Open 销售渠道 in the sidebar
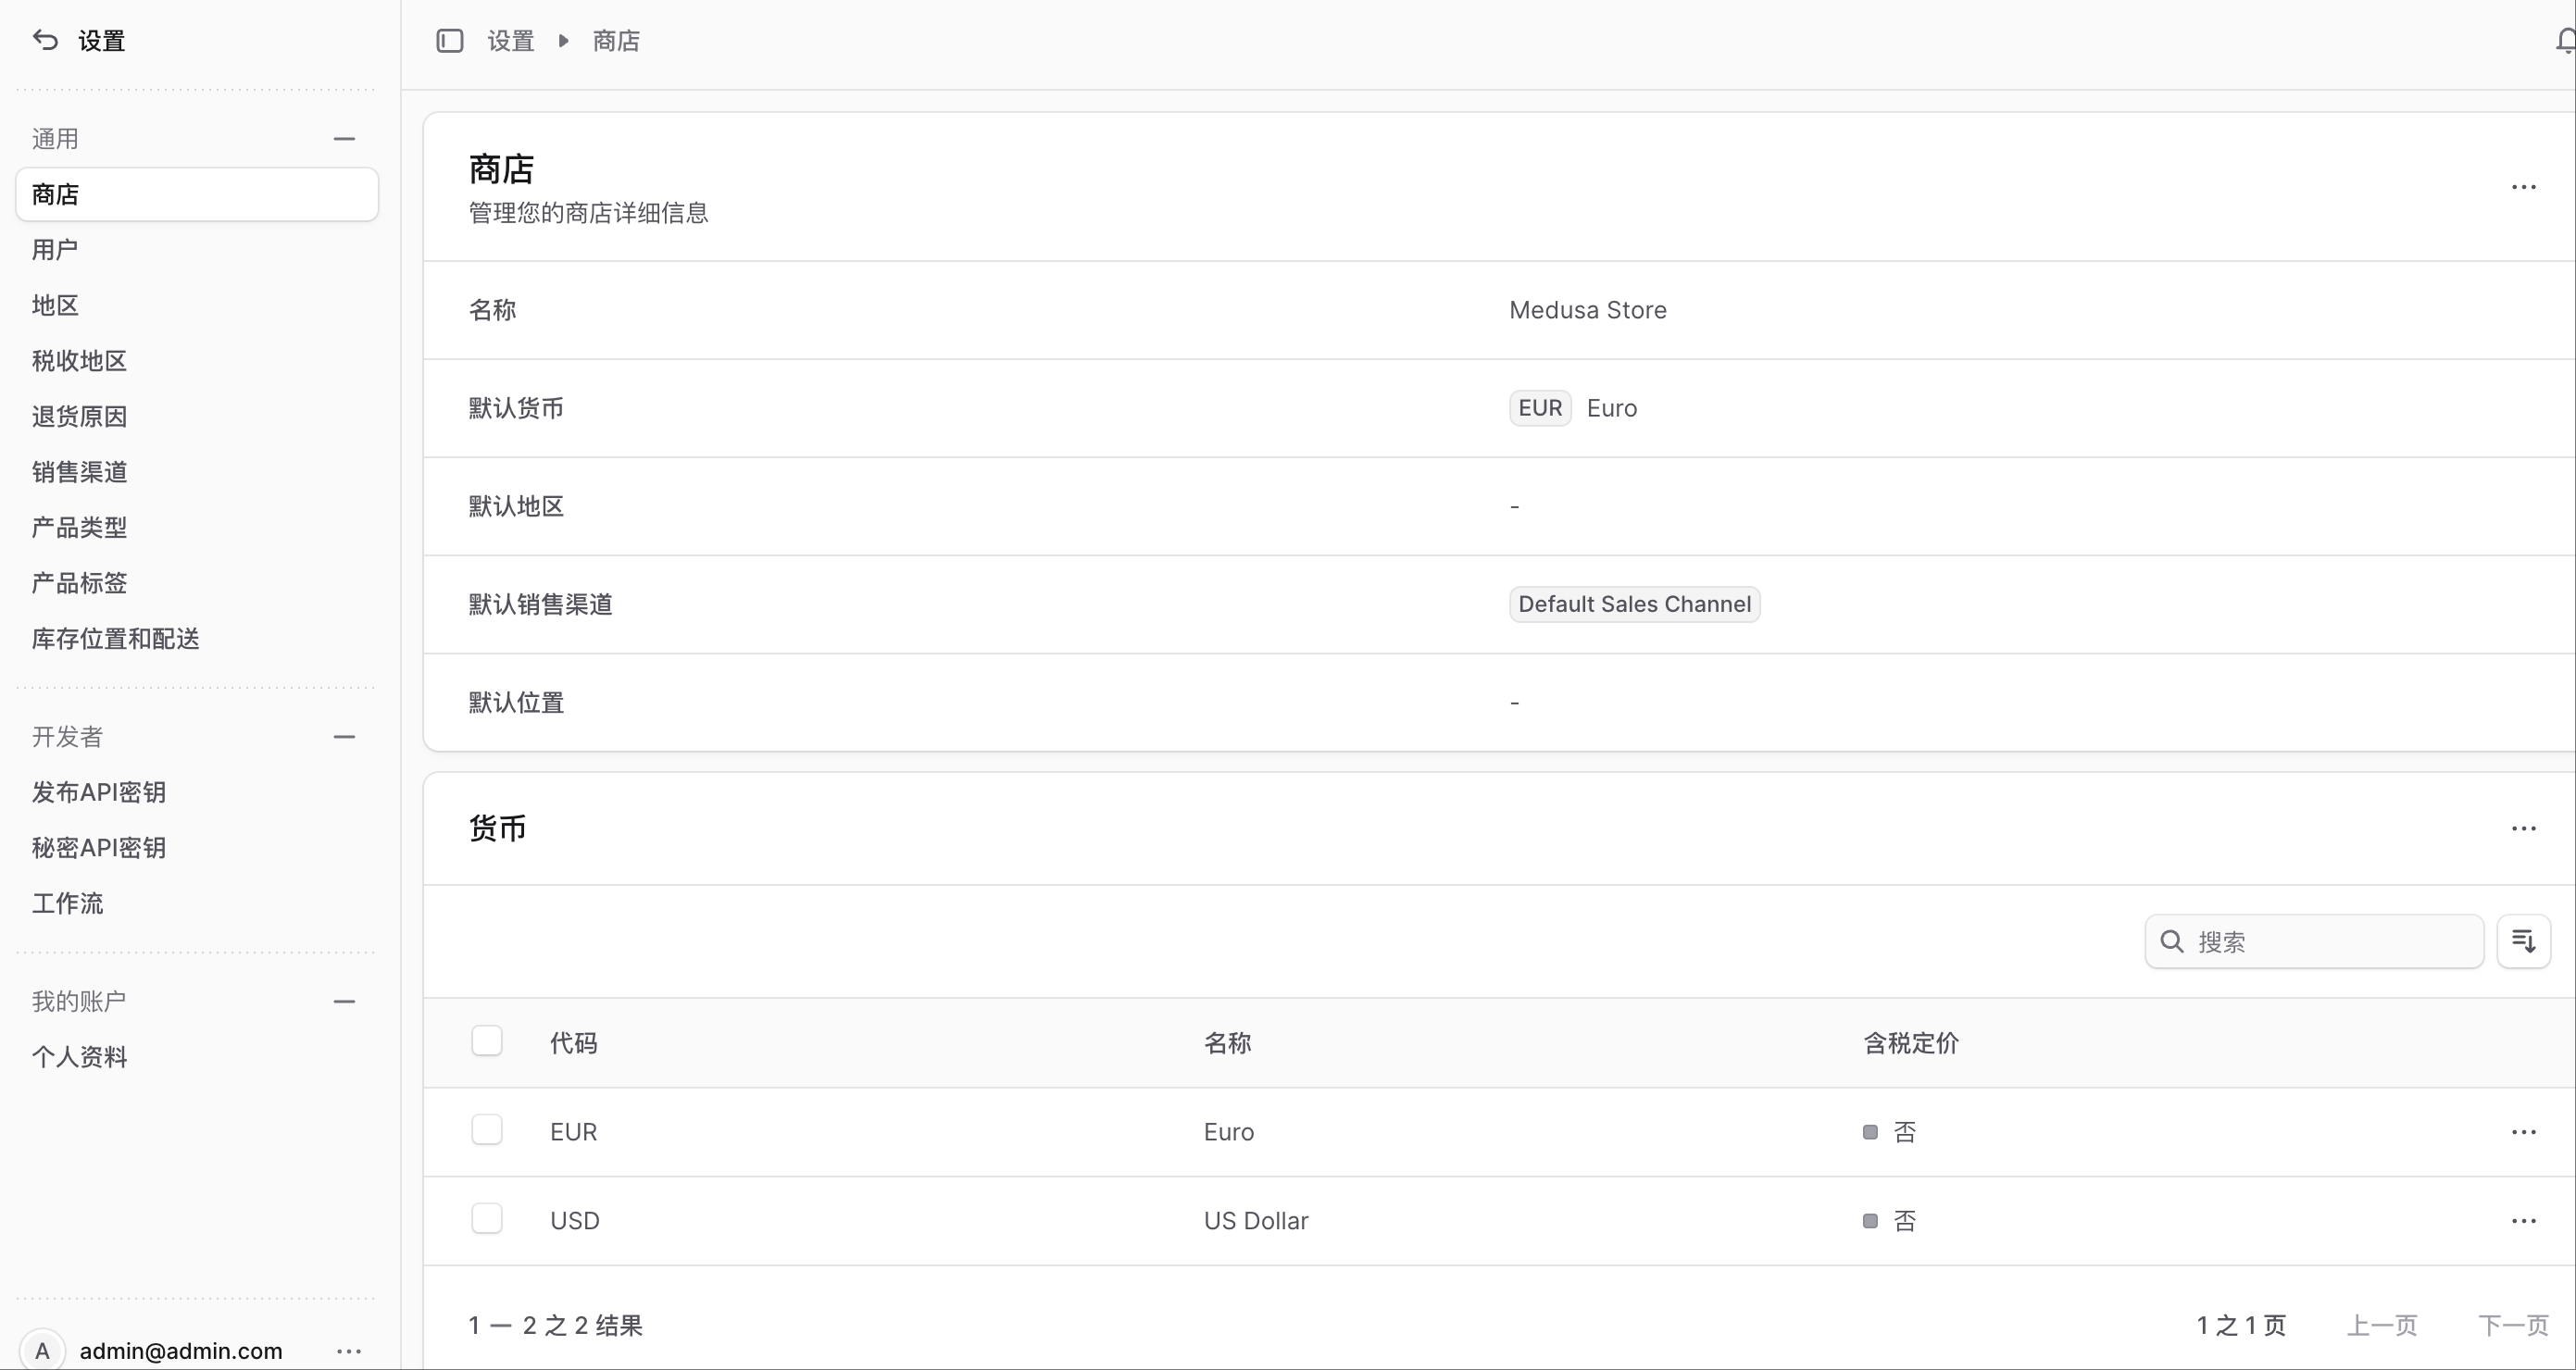Image resolution: width=2576 pixels, height=1370 pixels. 197,472
